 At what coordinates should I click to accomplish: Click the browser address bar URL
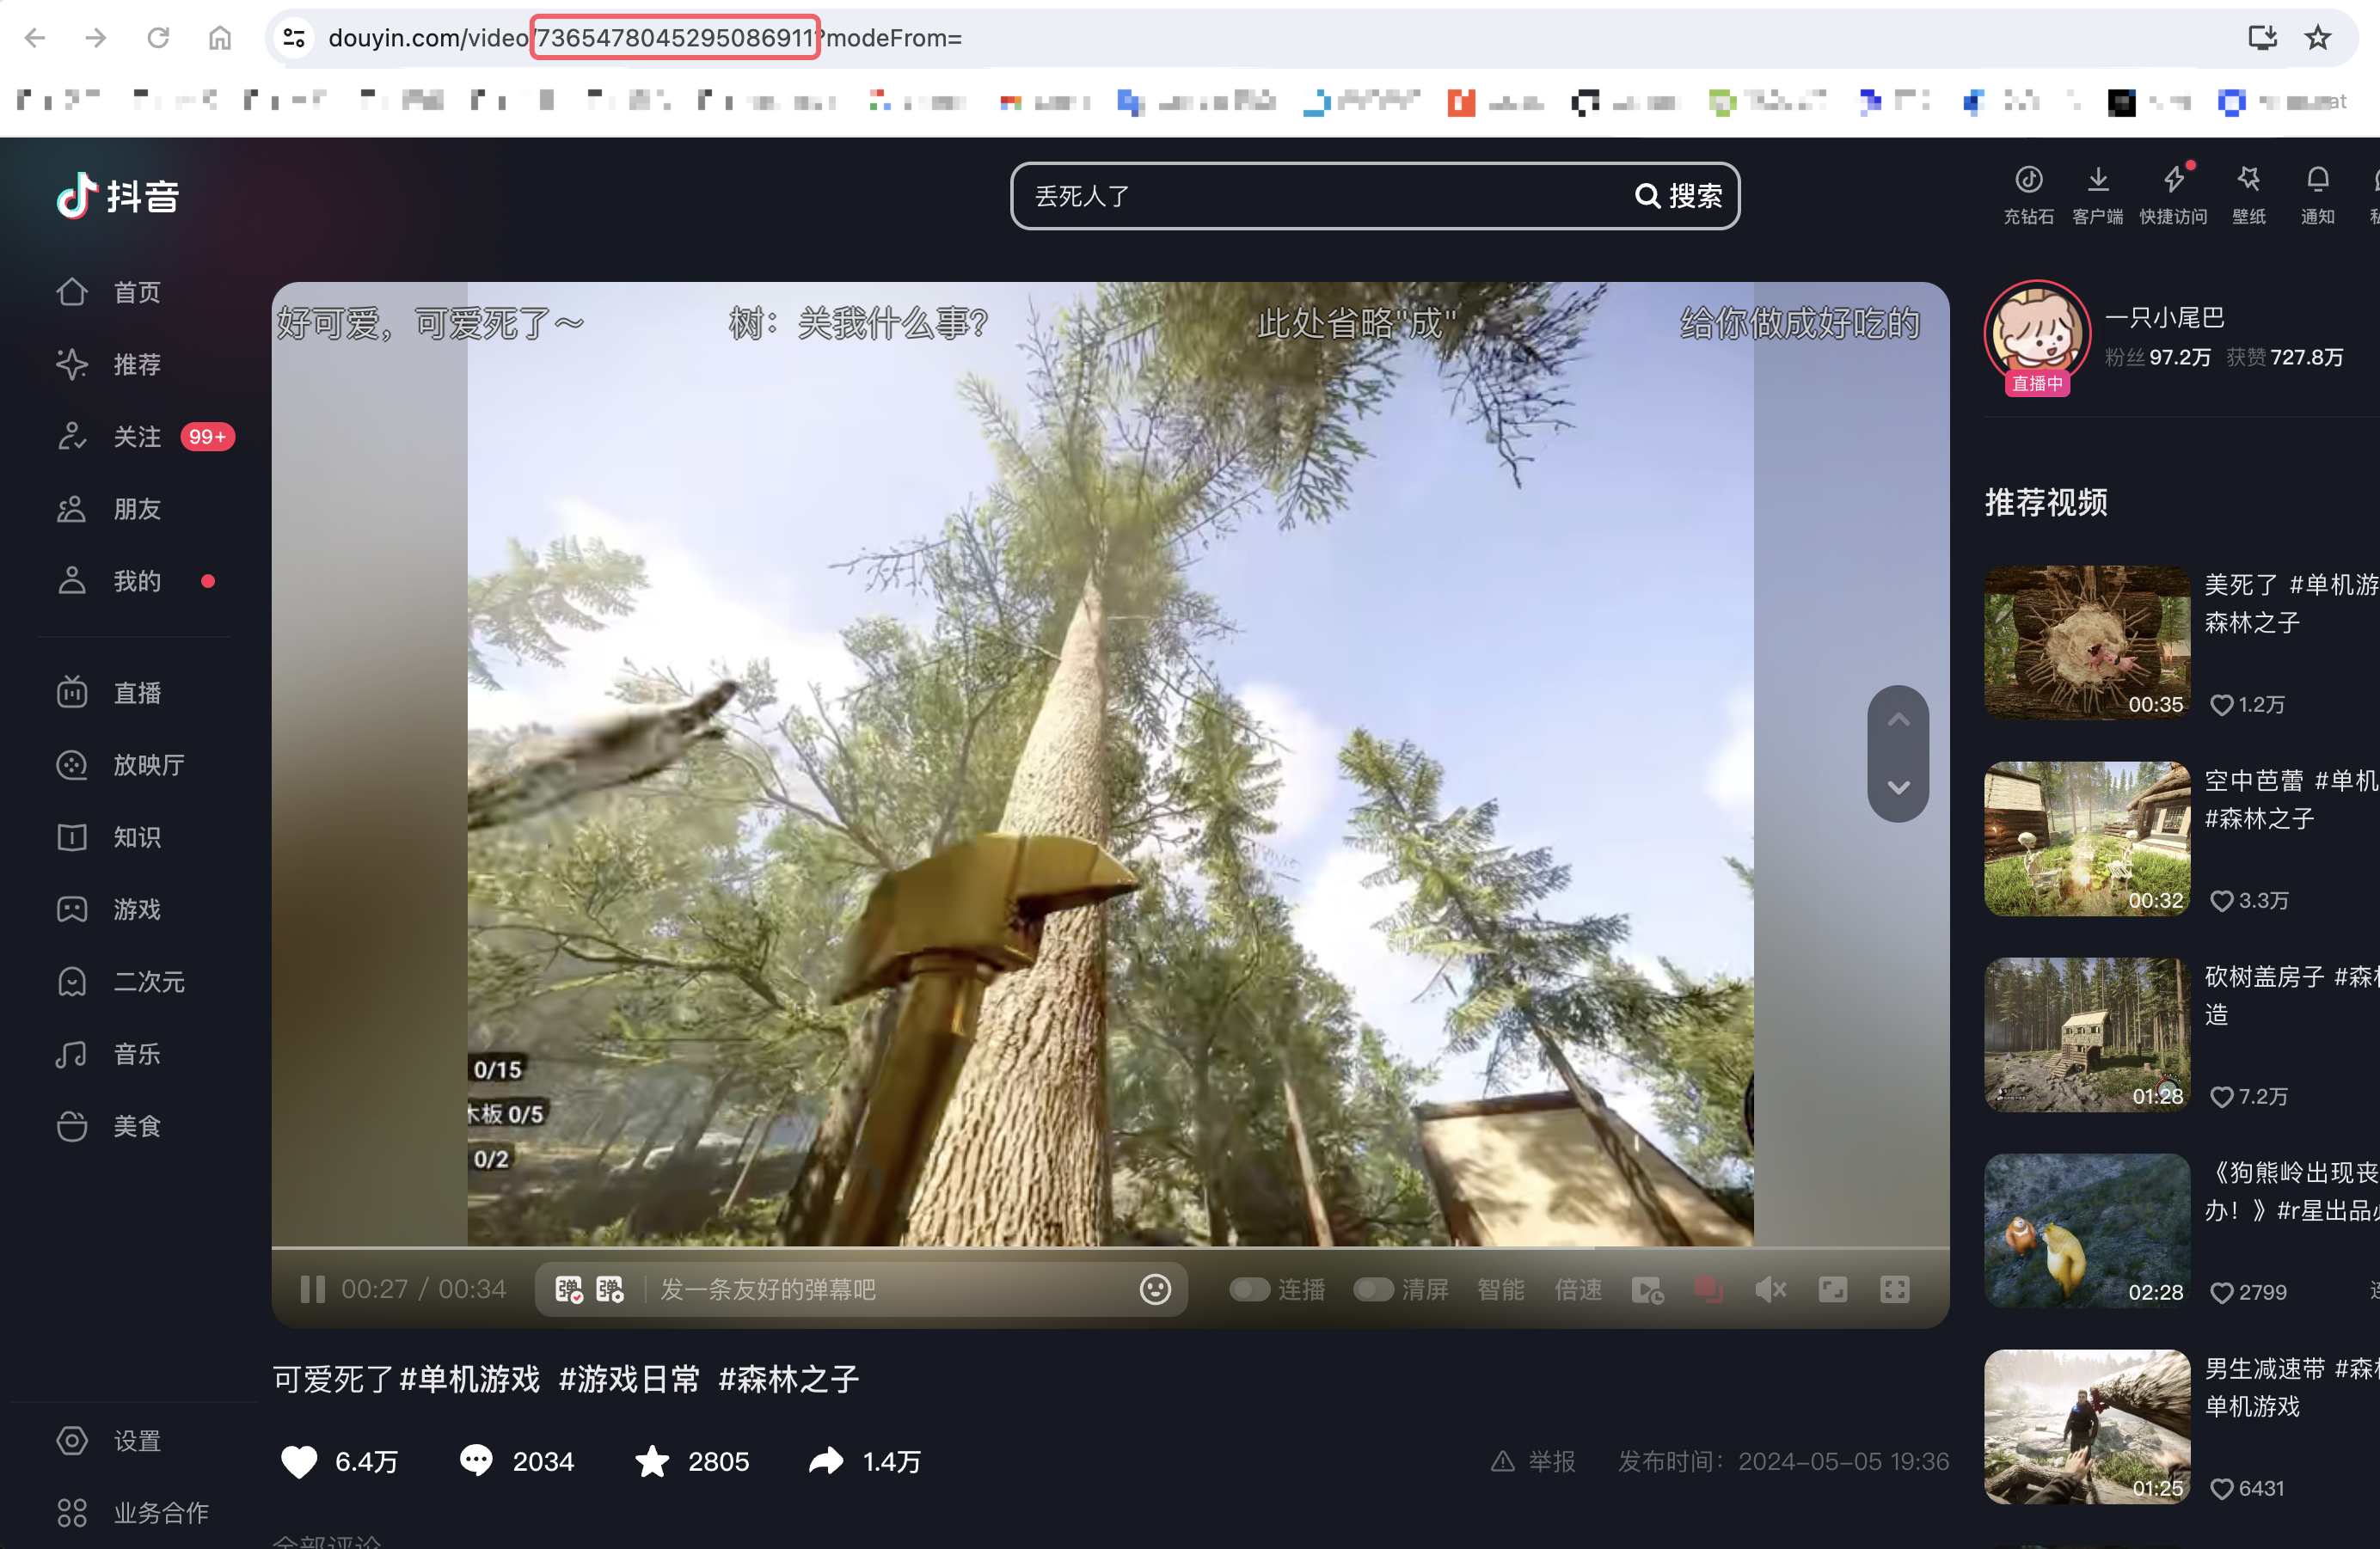pos(645,38)
